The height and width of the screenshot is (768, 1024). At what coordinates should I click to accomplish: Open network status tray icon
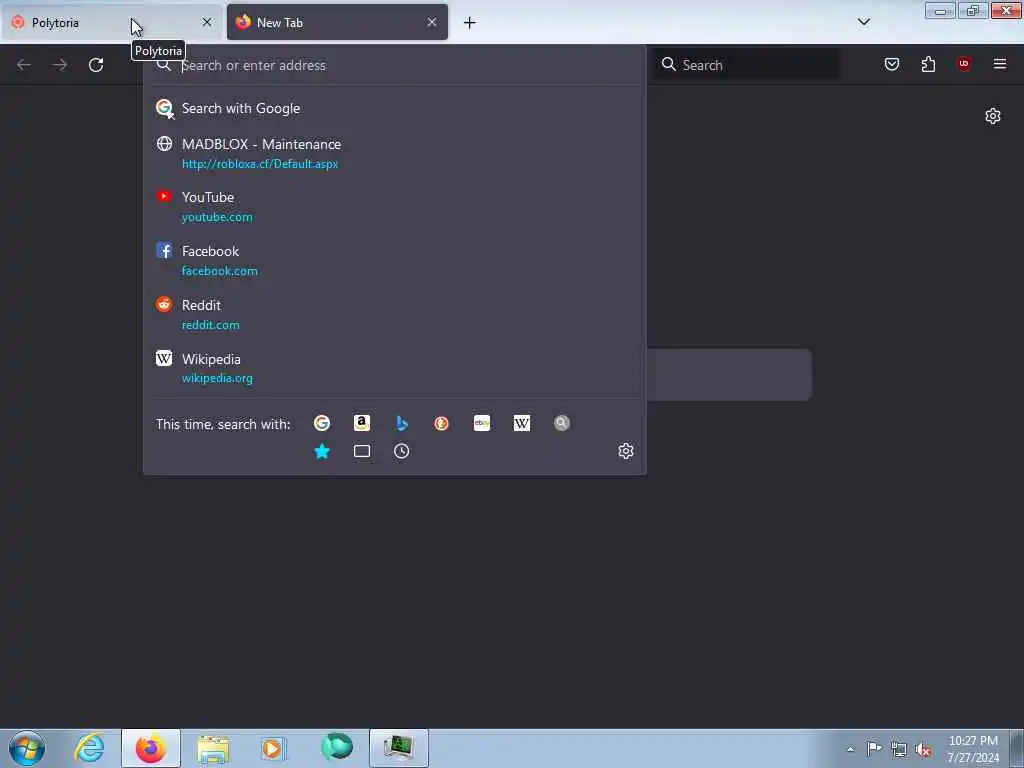(x=899, y=749)
